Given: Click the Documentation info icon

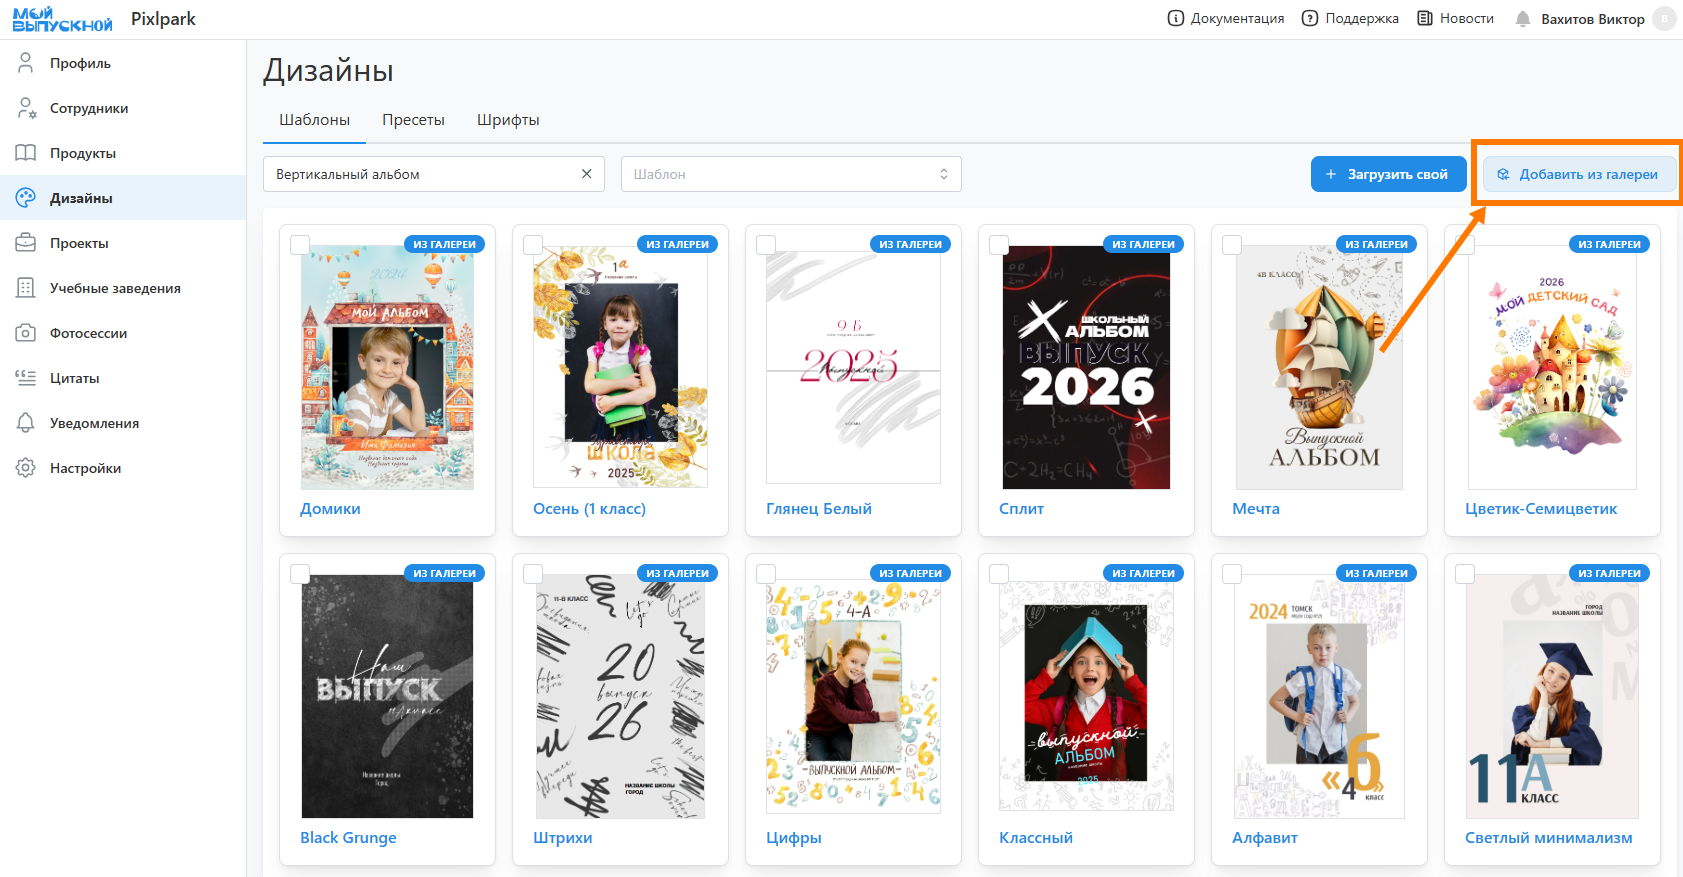Looking at the screenshot, I should click(1176, 18).
